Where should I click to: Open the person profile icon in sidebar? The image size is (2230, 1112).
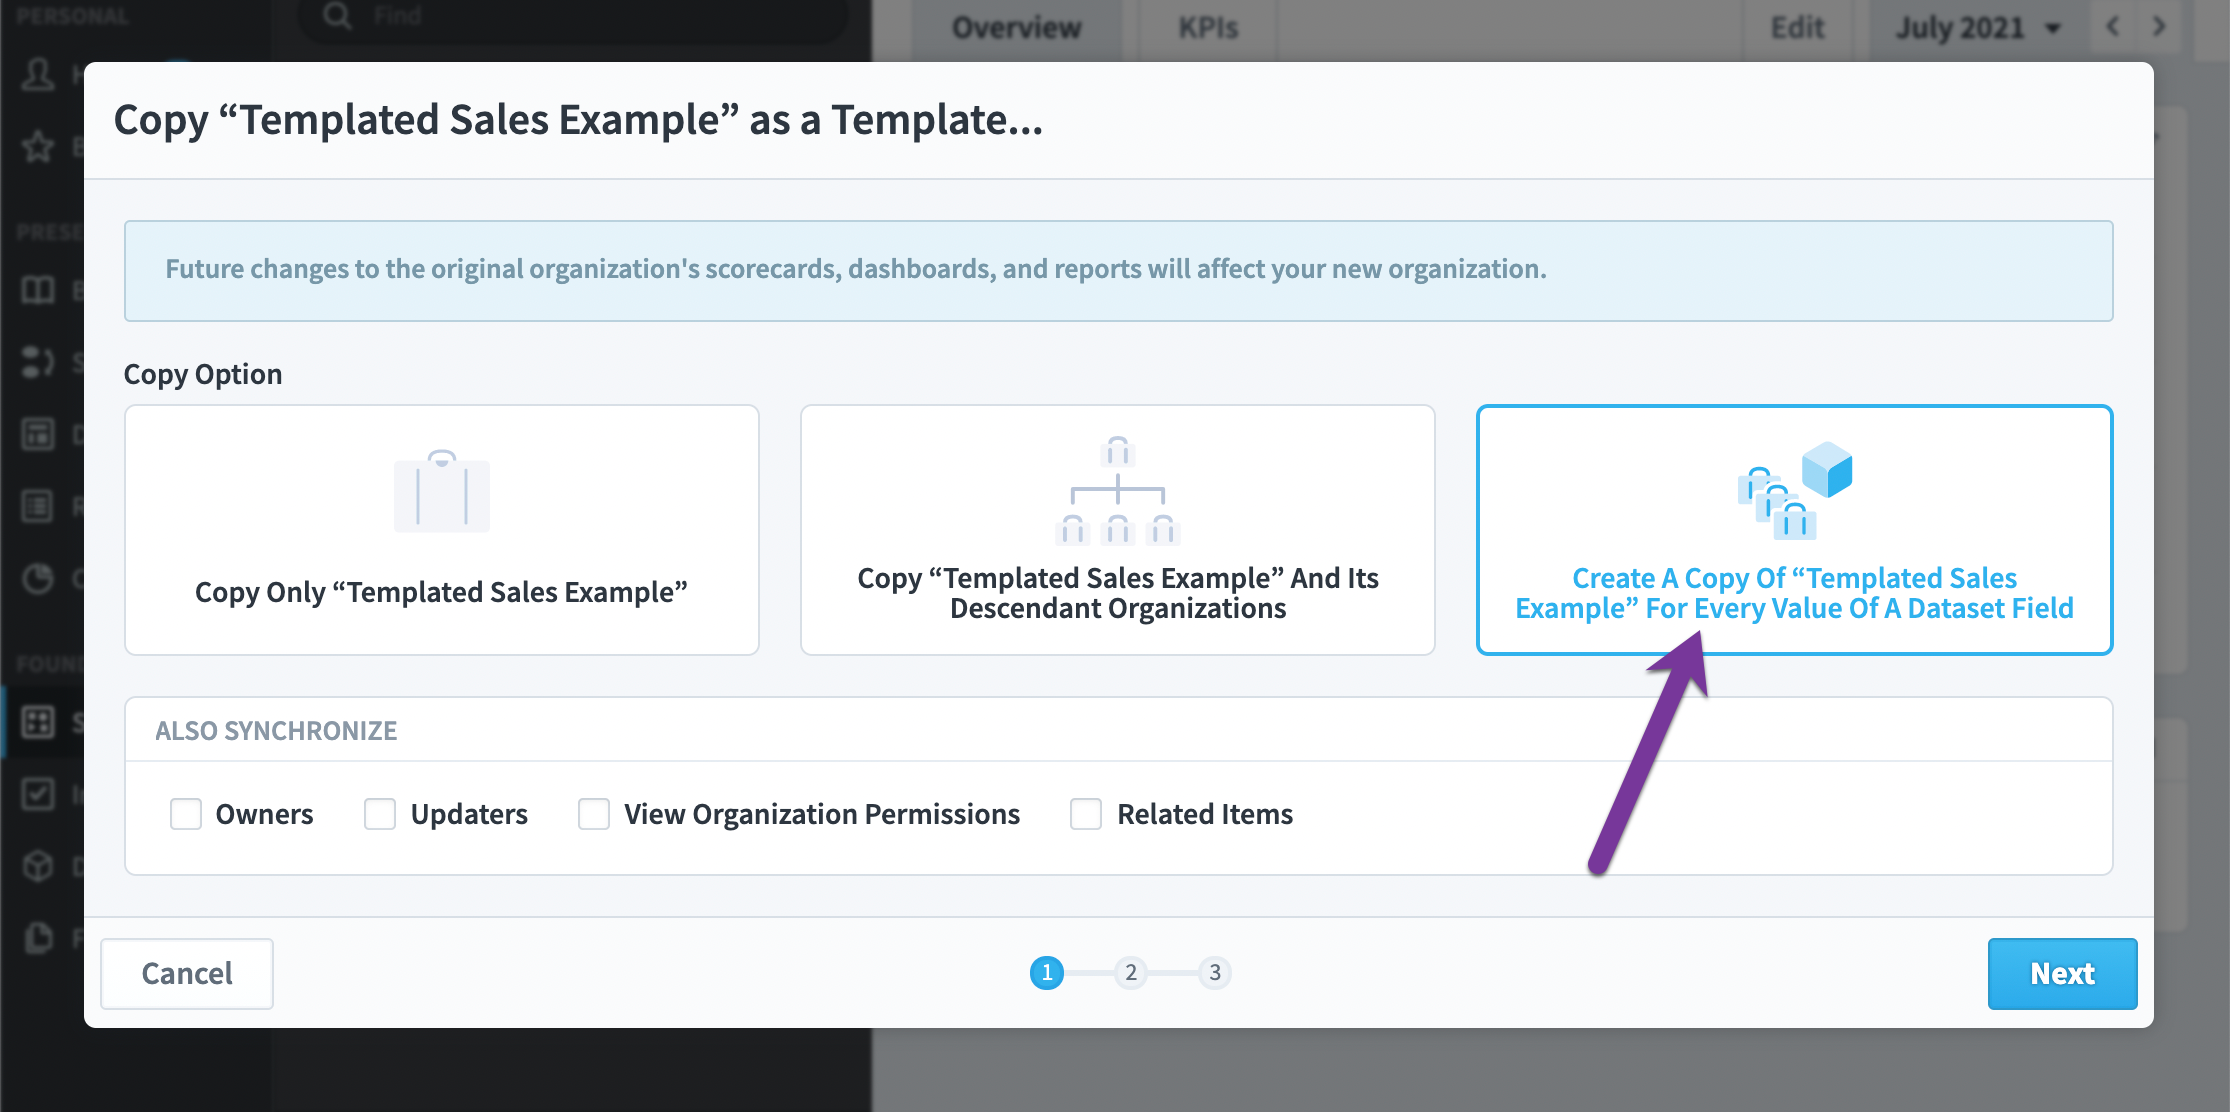pos(38,75)
